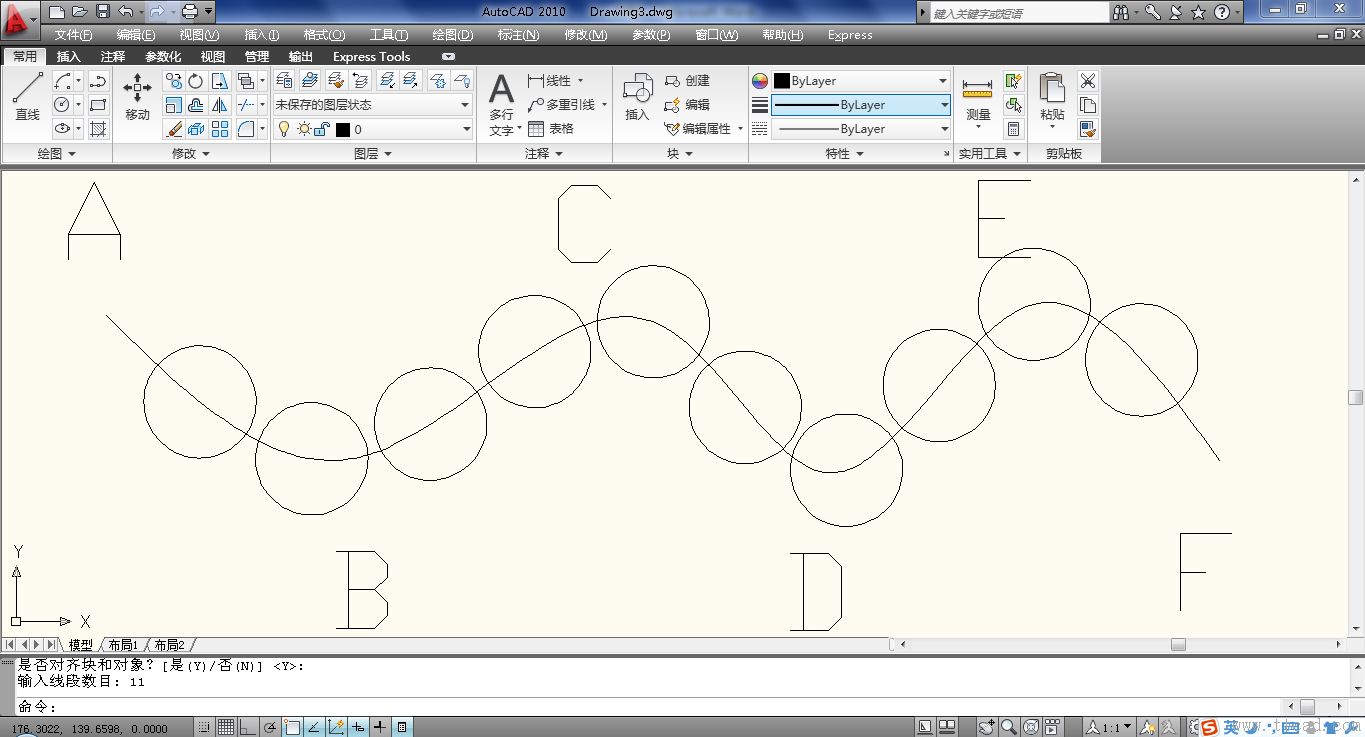Switch to the 注释 ribbon tab
This screenshot has width=1365, height=737.
113,57
